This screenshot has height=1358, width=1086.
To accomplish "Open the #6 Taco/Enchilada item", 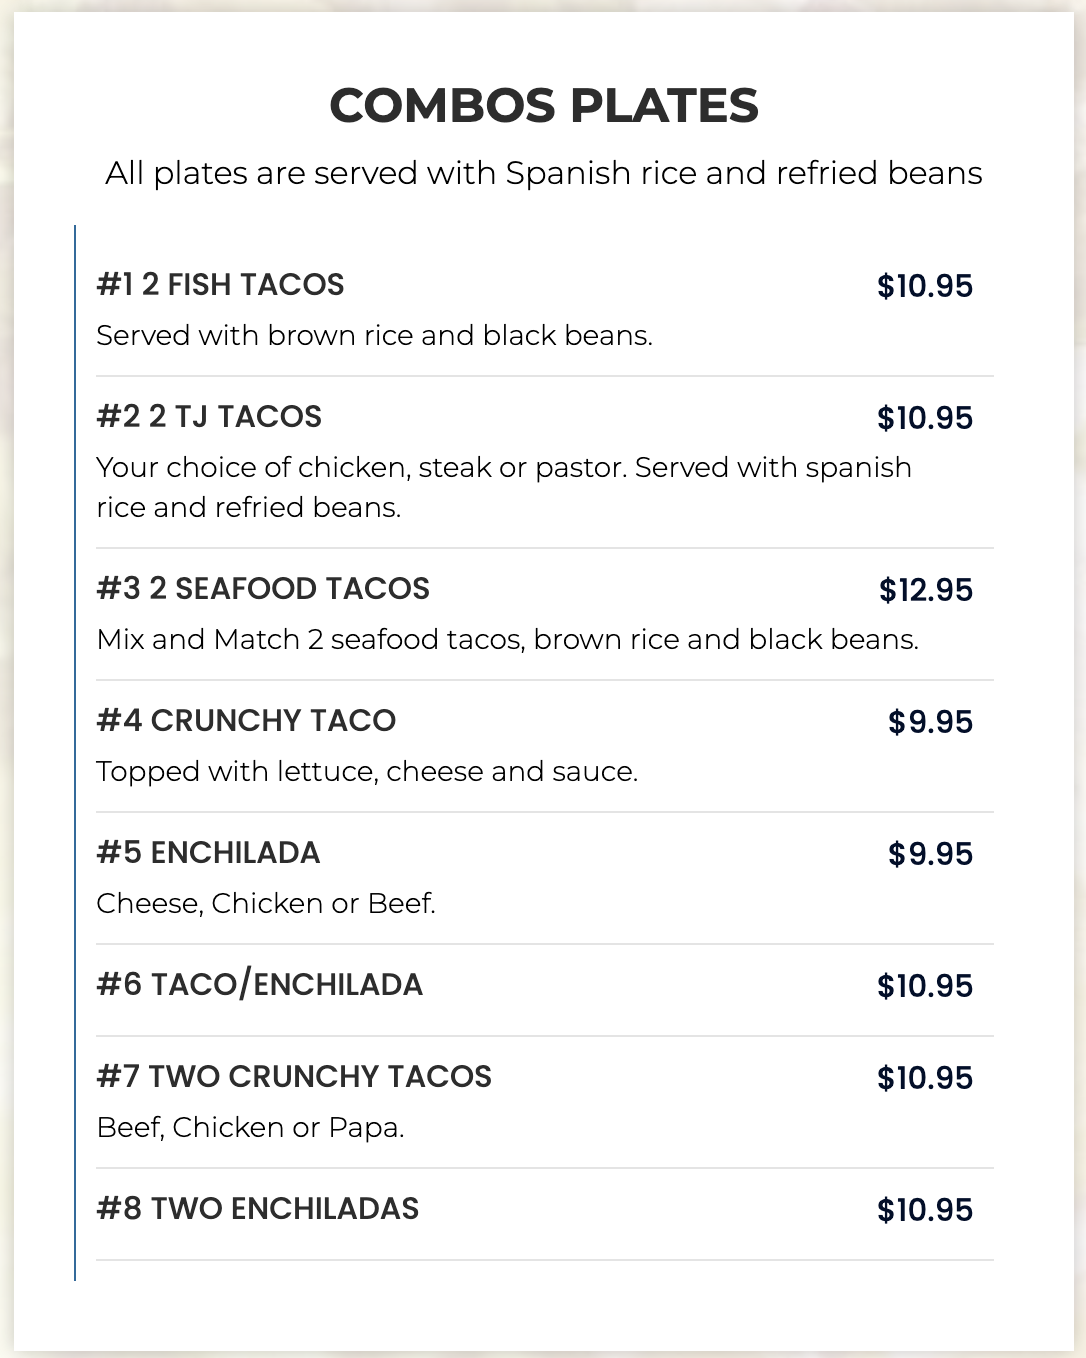I will tap(260, 985).
